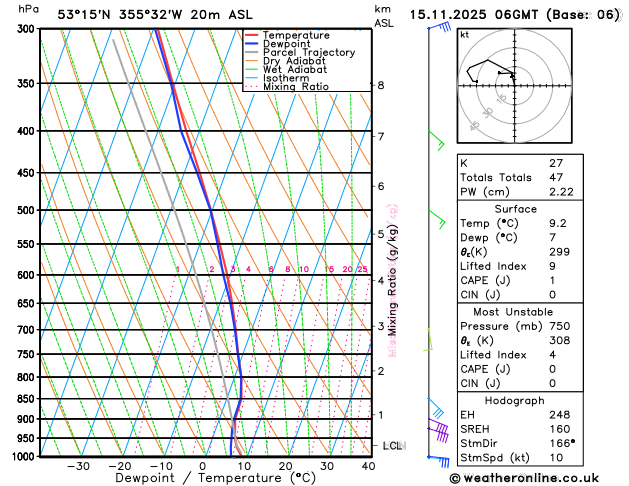Click the 500 pressure level label

click(x=28, y=210)
